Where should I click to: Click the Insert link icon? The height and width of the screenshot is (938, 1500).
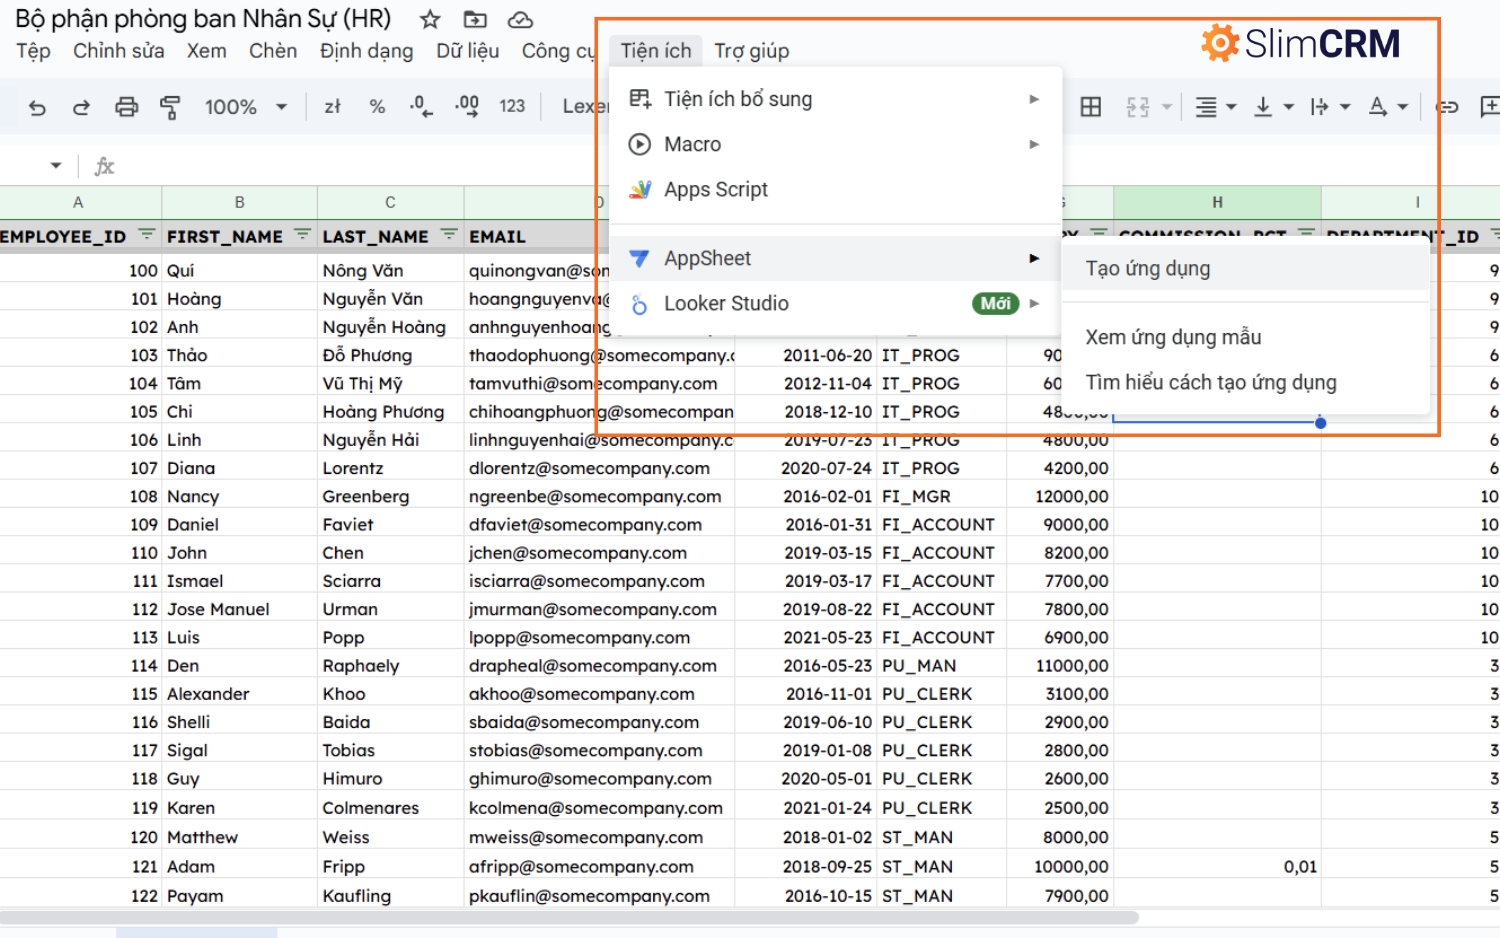coord(1447,107)
